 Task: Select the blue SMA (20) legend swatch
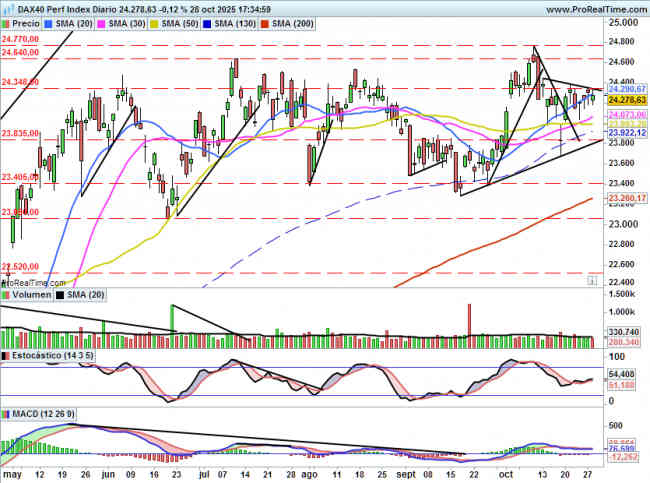tap(53, 21)
